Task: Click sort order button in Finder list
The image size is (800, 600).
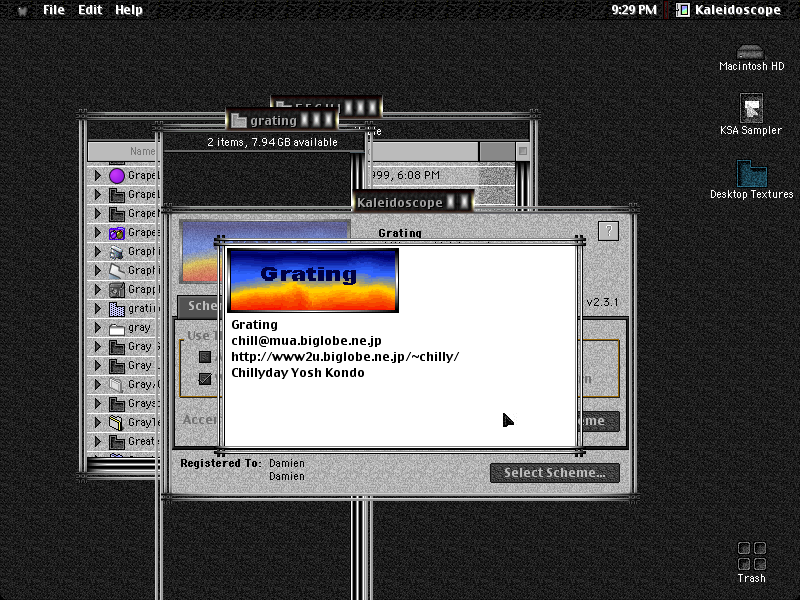Action: click(x=522, y=151)
